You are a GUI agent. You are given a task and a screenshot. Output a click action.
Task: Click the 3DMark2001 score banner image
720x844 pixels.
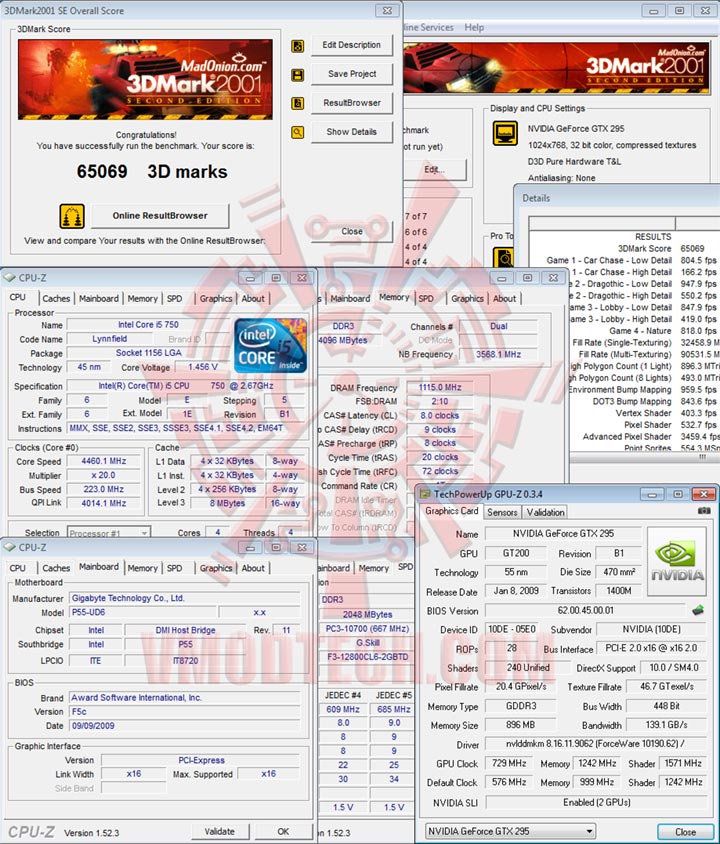145,80
